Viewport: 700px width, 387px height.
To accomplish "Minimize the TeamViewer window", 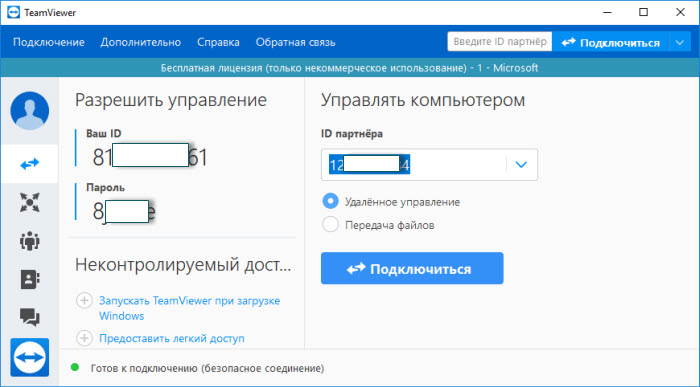I will [x=606, y=12].
